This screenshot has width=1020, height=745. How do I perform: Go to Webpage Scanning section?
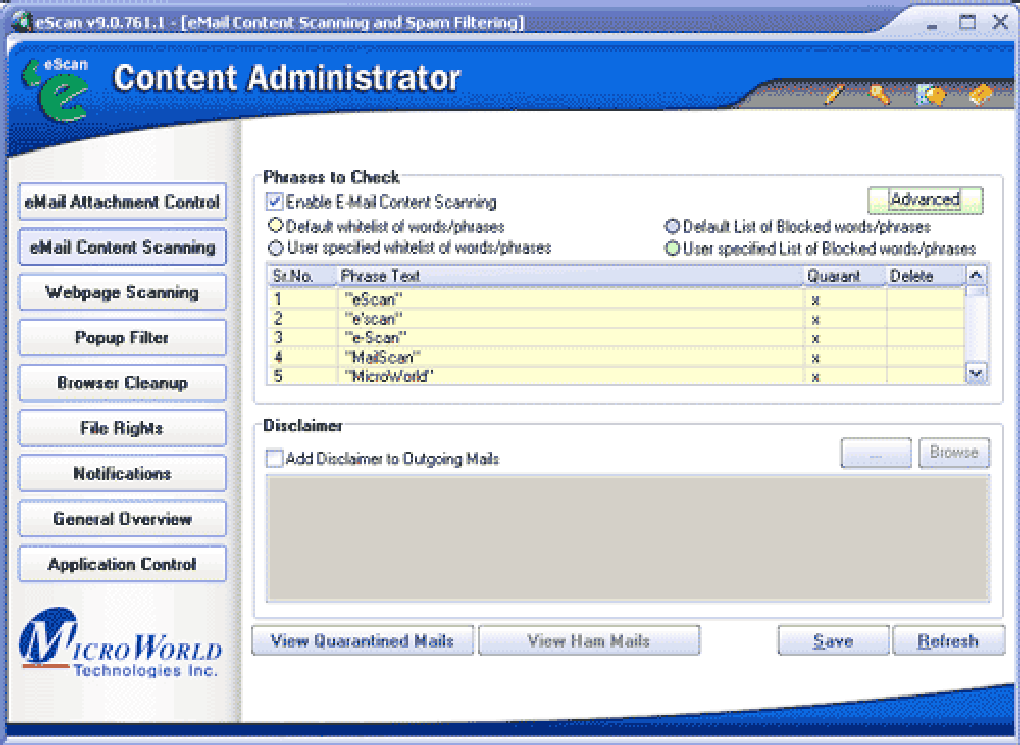coord(122,292)
